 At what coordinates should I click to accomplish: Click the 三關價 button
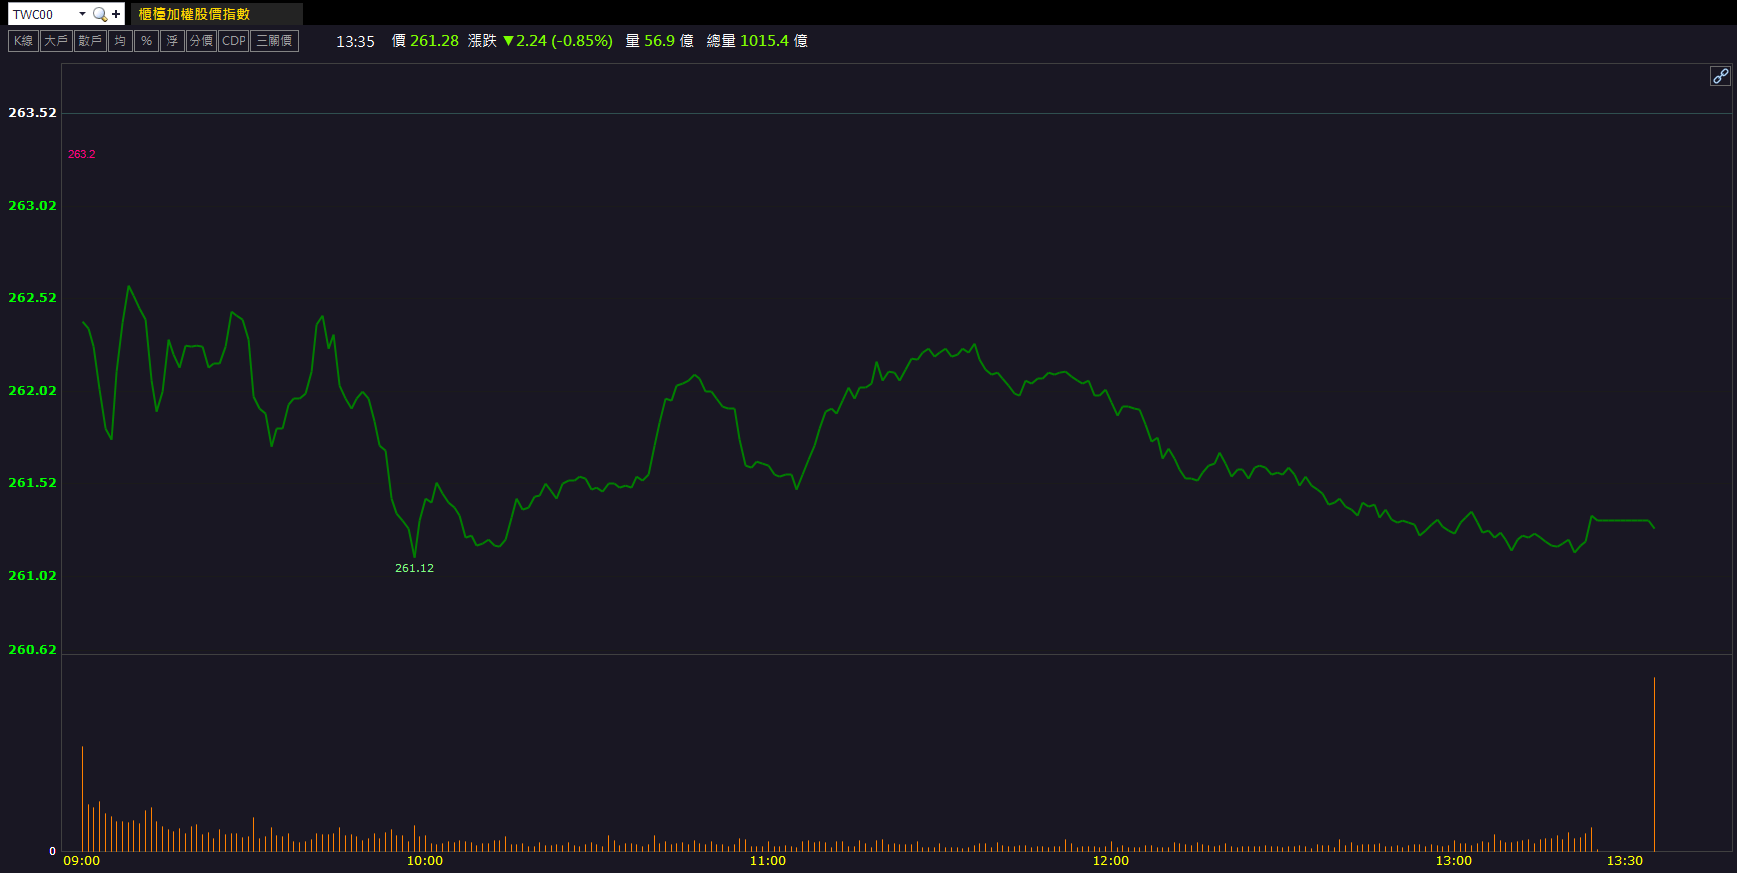(274, 41)
